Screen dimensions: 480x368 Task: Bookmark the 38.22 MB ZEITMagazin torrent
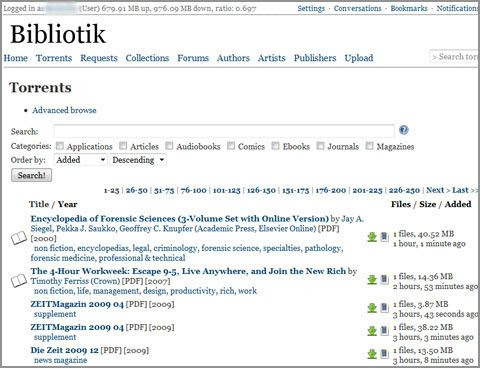(384, 330)
